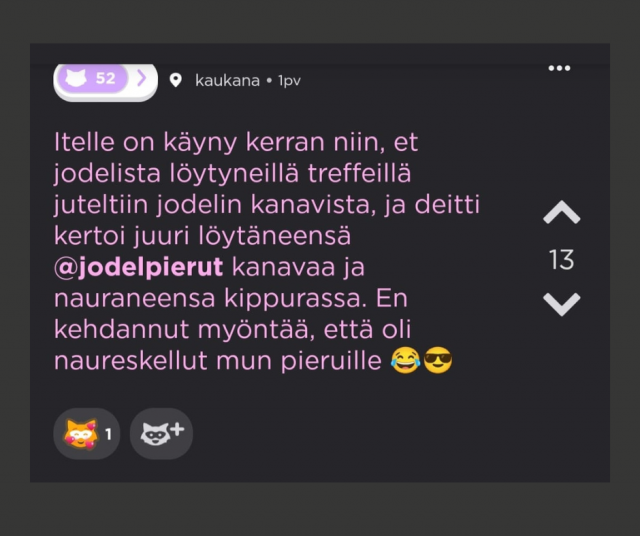
Task: Downvote the post with the down arrow
Action: pos(562,305)
